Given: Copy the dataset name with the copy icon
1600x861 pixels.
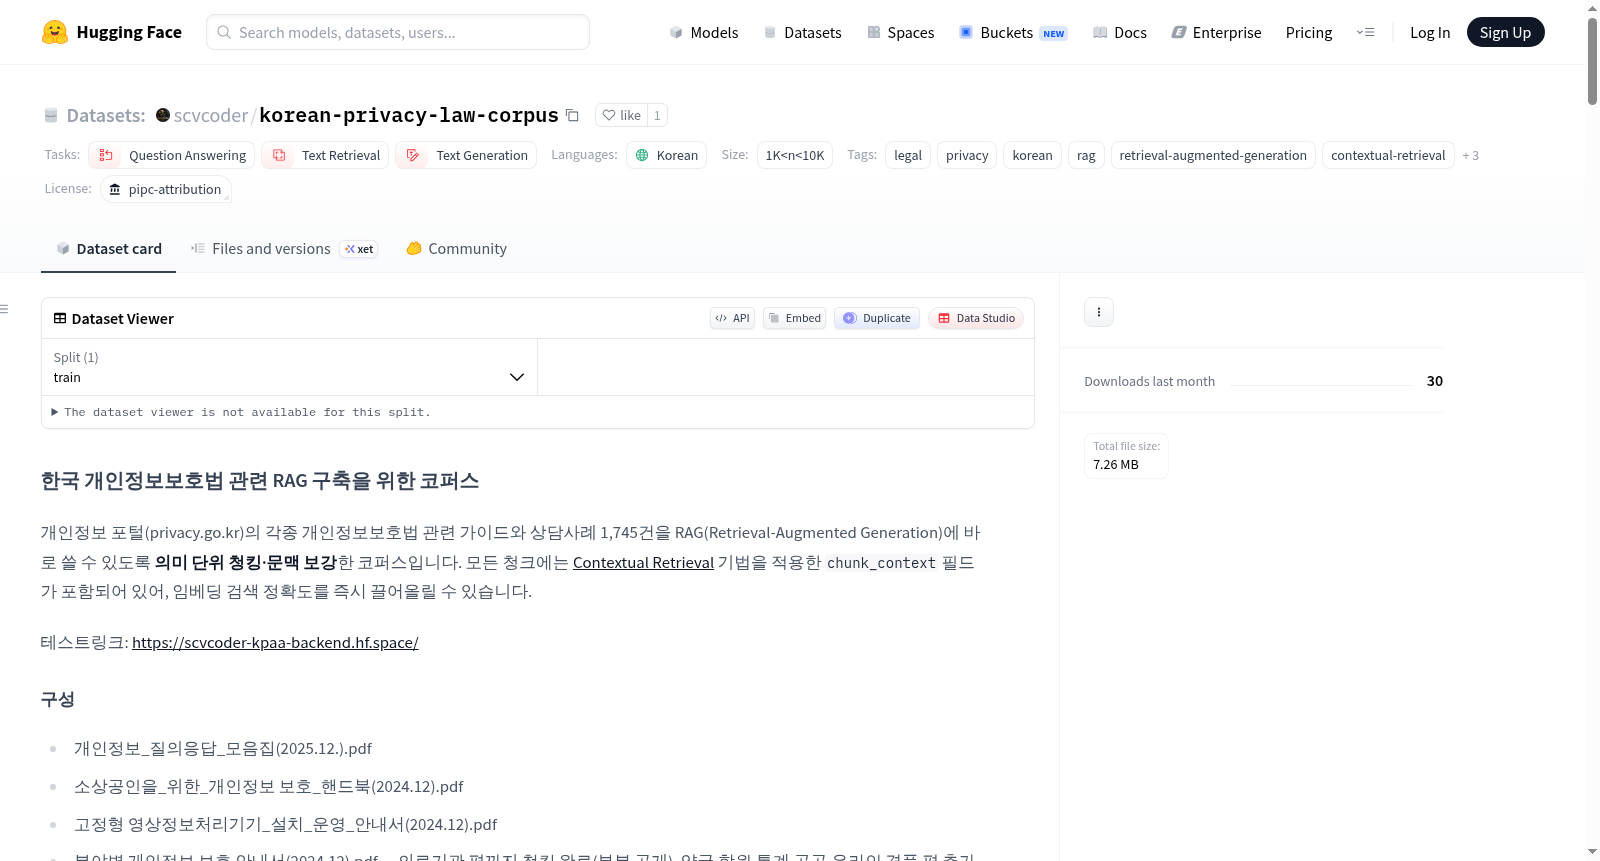Looking at the screenshot, I should [572, 115].
